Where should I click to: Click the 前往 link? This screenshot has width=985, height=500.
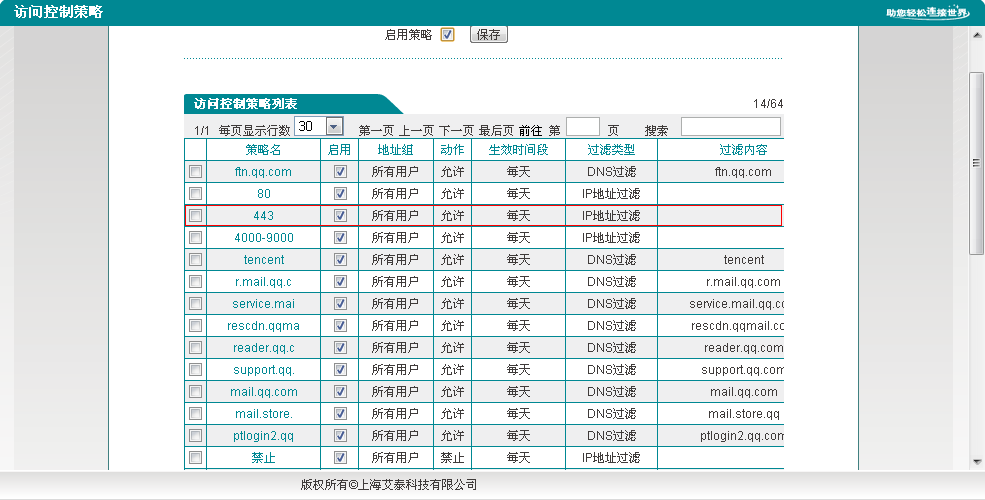(x=530, y=131)
